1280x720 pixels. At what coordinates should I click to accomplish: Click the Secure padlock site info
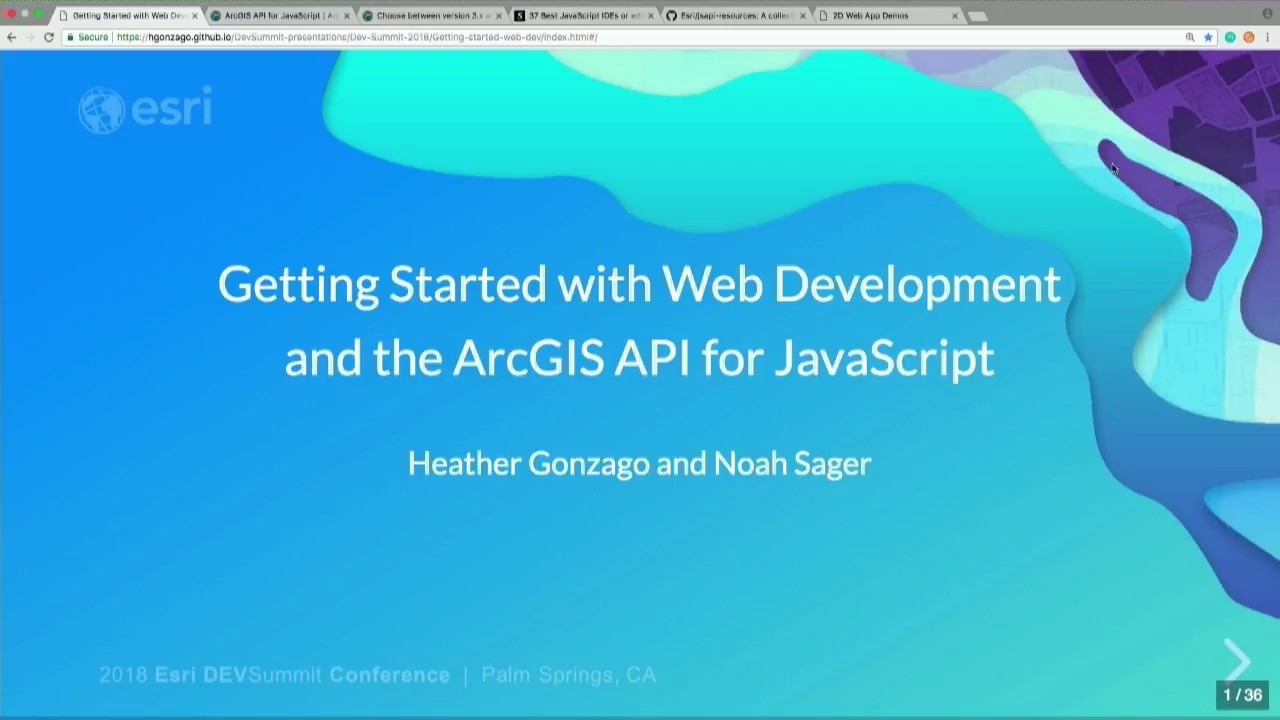coord(87,37)
